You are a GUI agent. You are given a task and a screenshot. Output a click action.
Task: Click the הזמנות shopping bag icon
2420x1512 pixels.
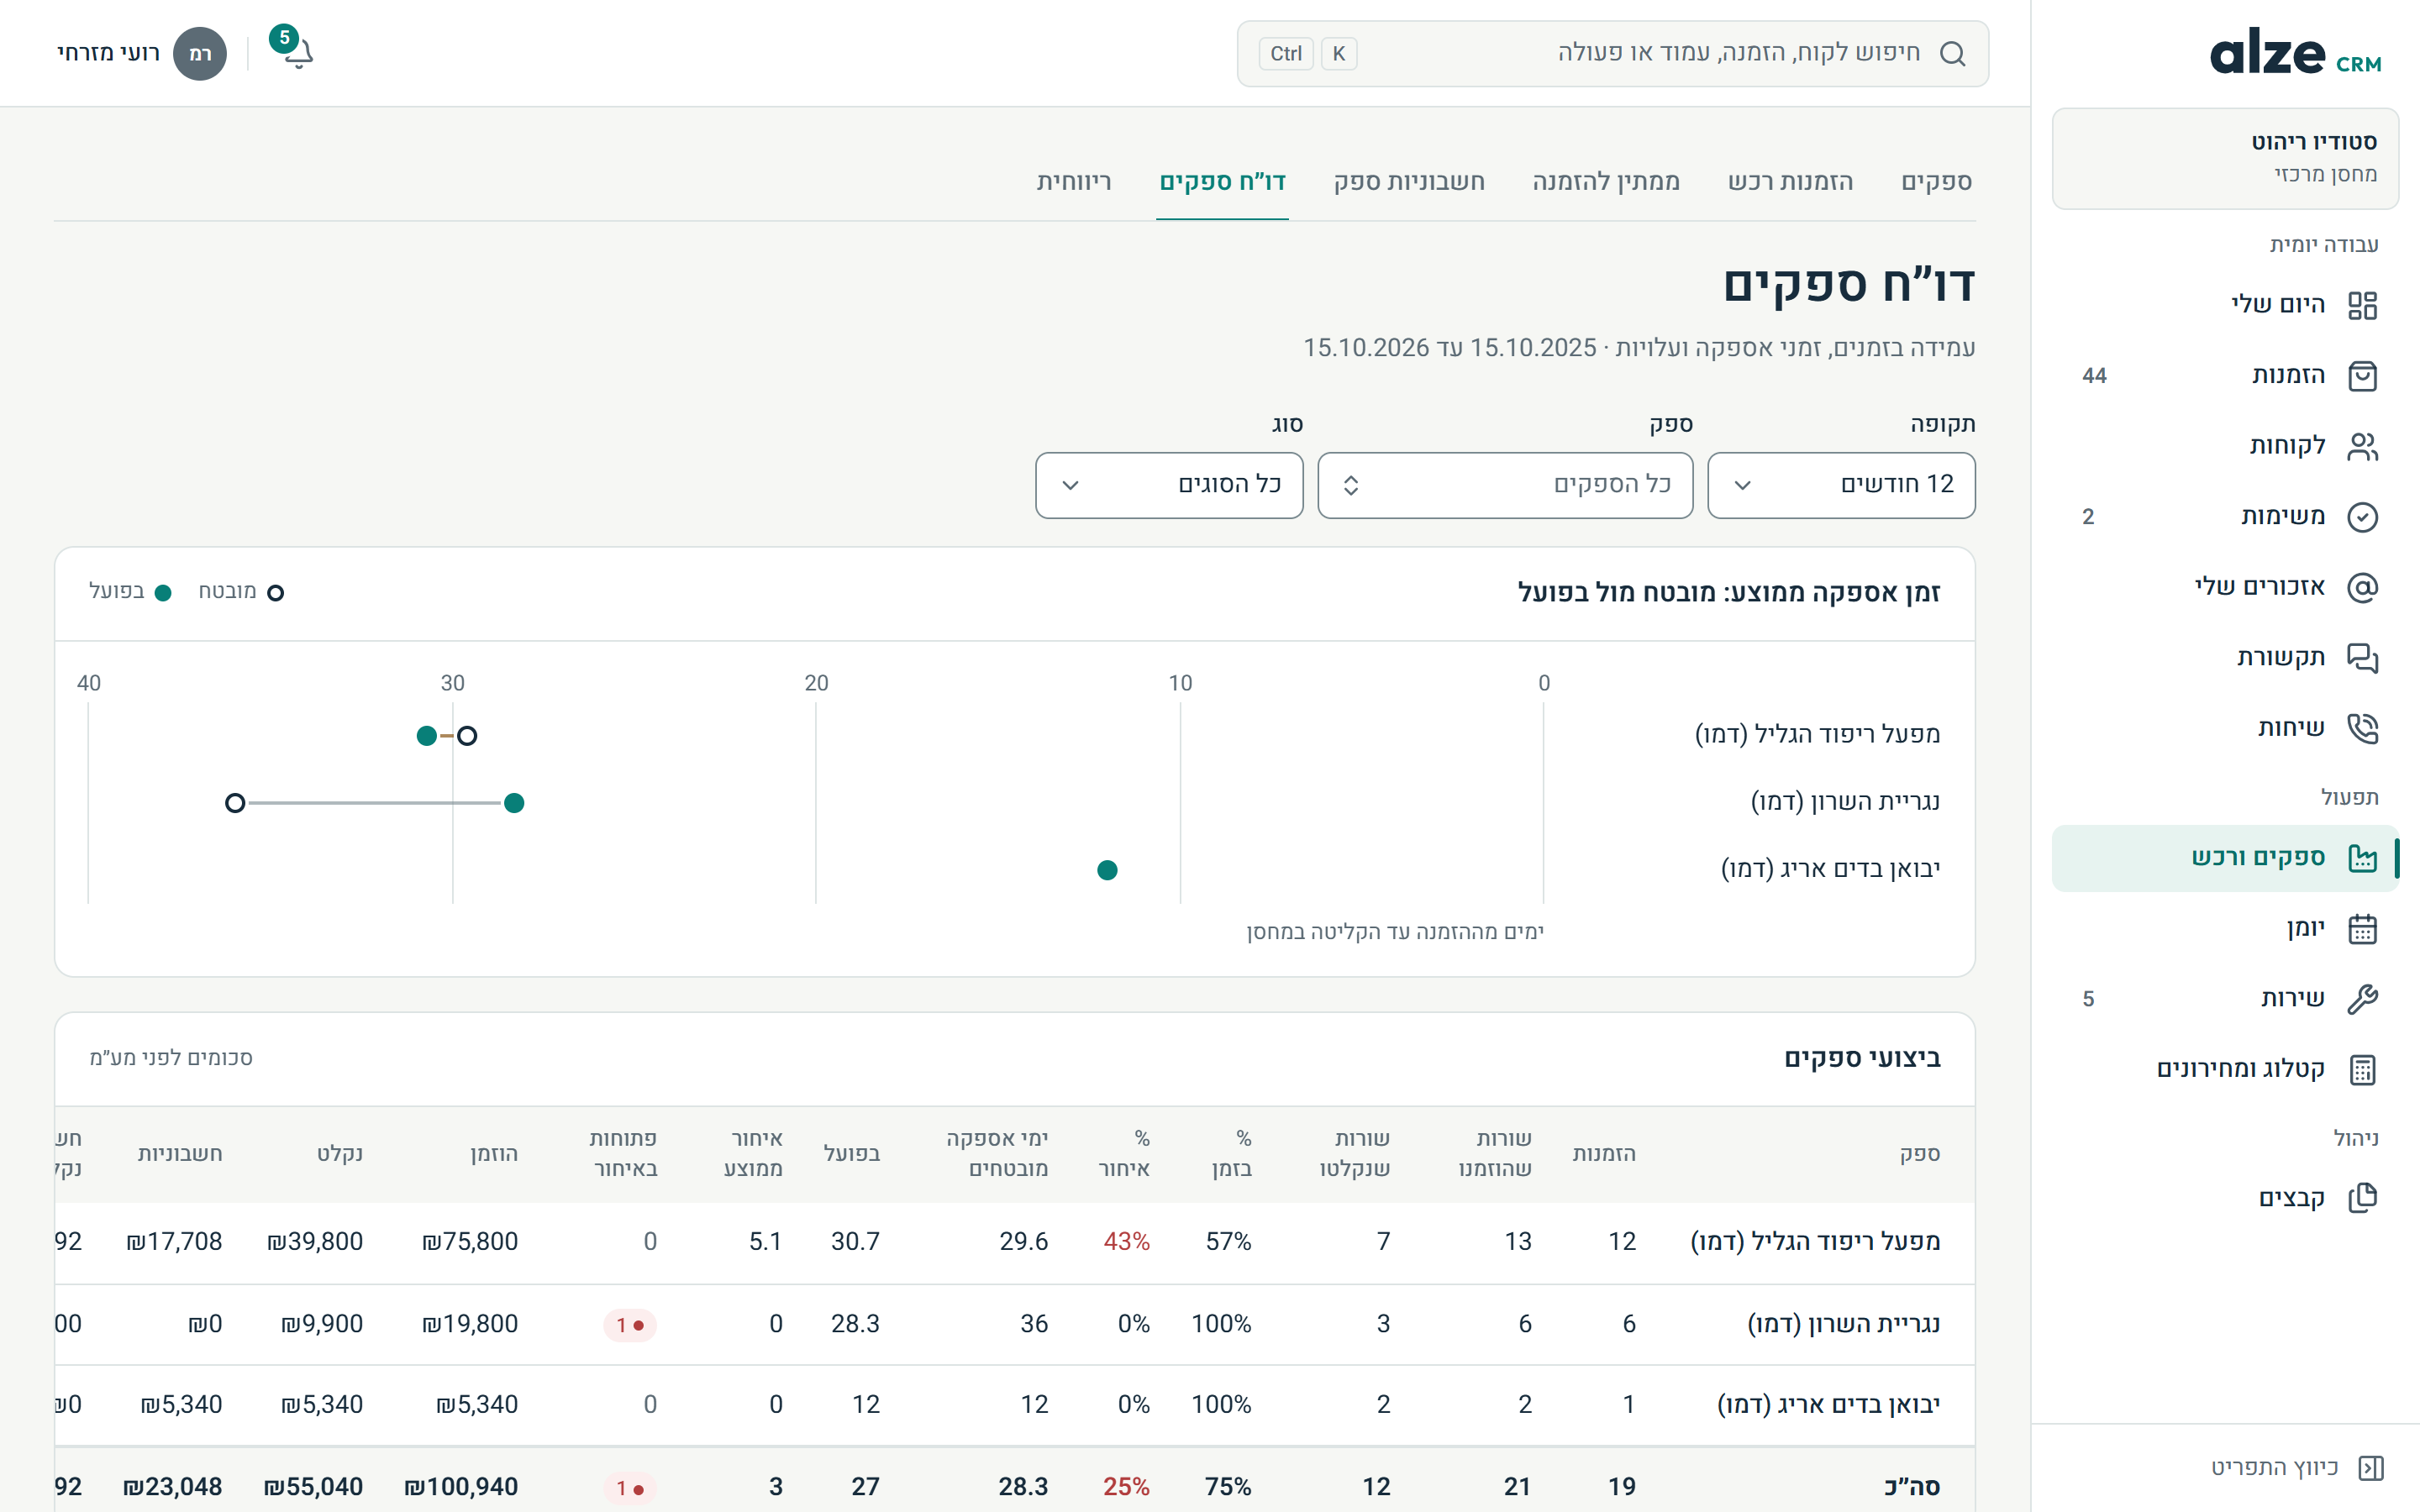click(x=2362, y=376)
